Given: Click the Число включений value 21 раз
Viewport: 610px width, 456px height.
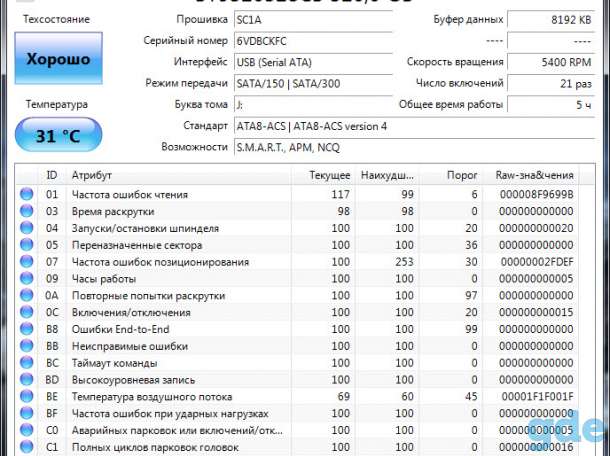Looking at the screenshot, I should click(551, 83).
